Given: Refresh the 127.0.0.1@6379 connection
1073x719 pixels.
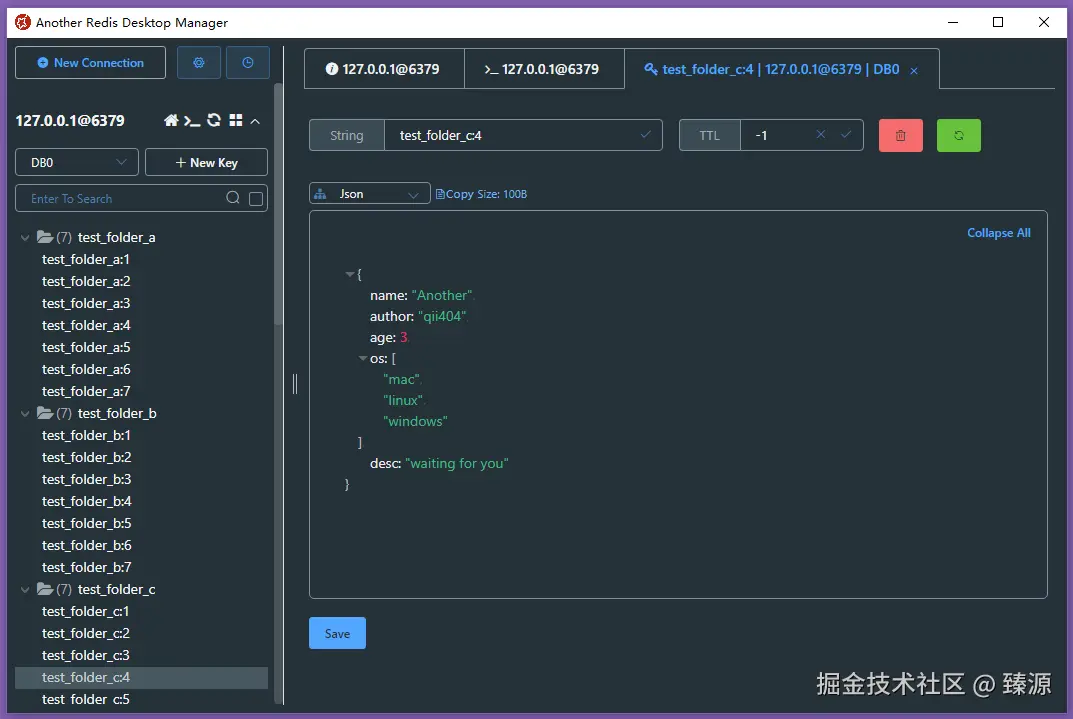Looking at the screenshot, I should [x=214, y=120].
